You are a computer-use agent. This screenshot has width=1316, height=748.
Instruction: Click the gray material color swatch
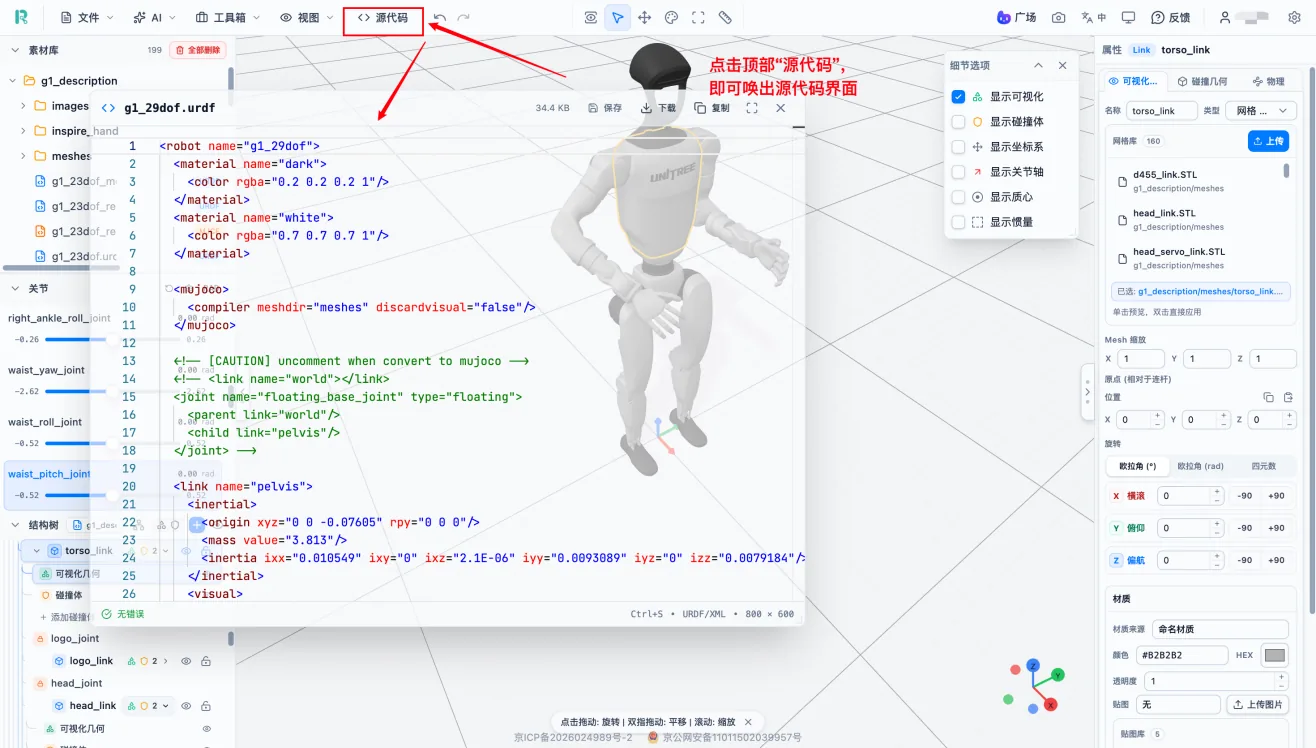1275,656
